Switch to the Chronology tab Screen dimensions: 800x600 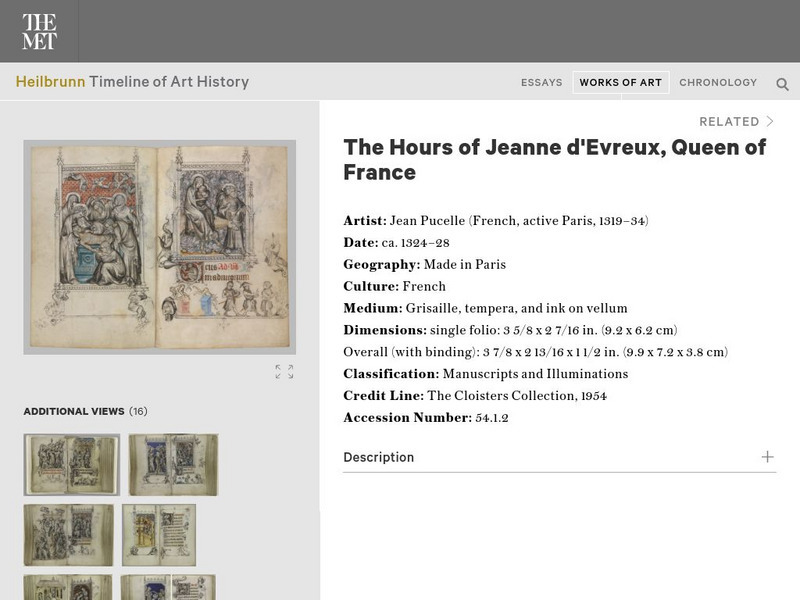pos(718,82)
